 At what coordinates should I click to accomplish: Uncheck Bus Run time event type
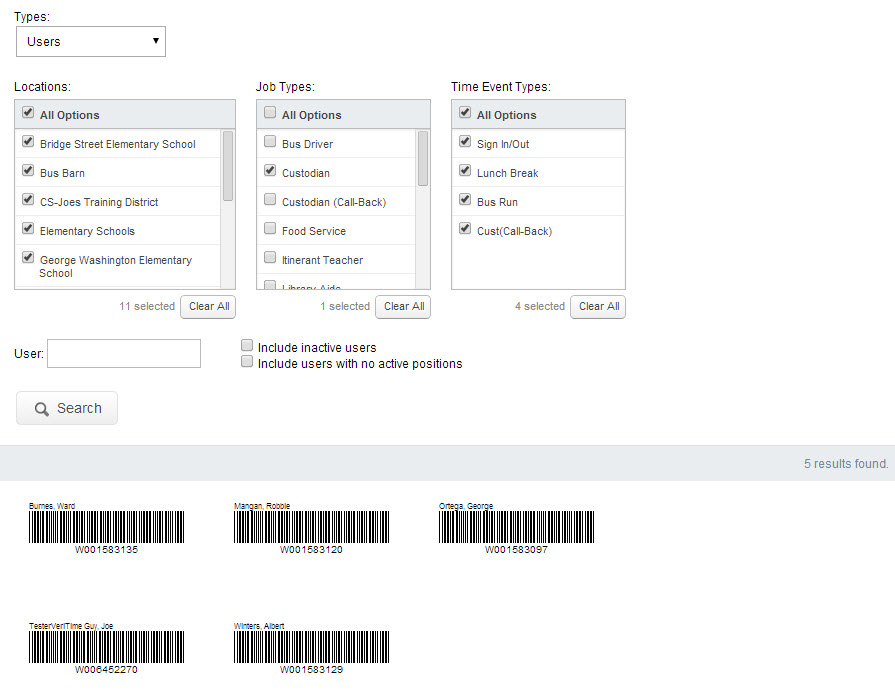coord(465,200)
